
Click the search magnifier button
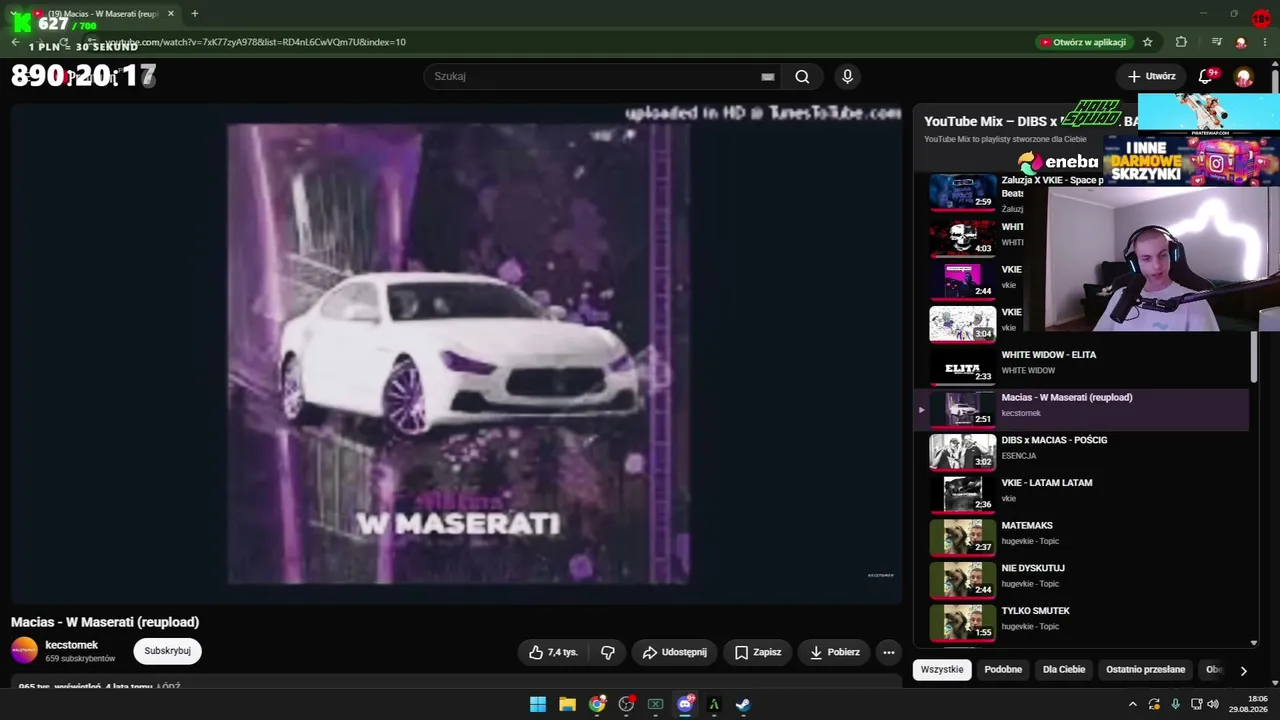[802, 77]
